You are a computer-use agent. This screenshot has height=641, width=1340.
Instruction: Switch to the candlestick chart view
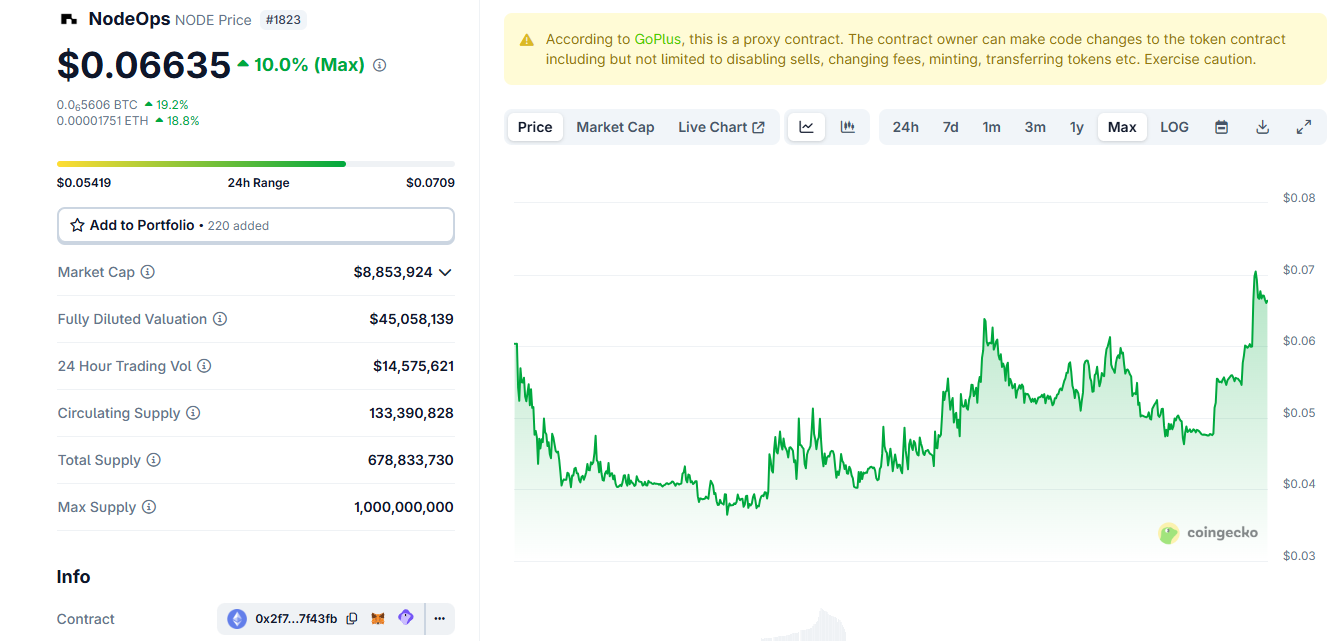[x=848, y=127]
